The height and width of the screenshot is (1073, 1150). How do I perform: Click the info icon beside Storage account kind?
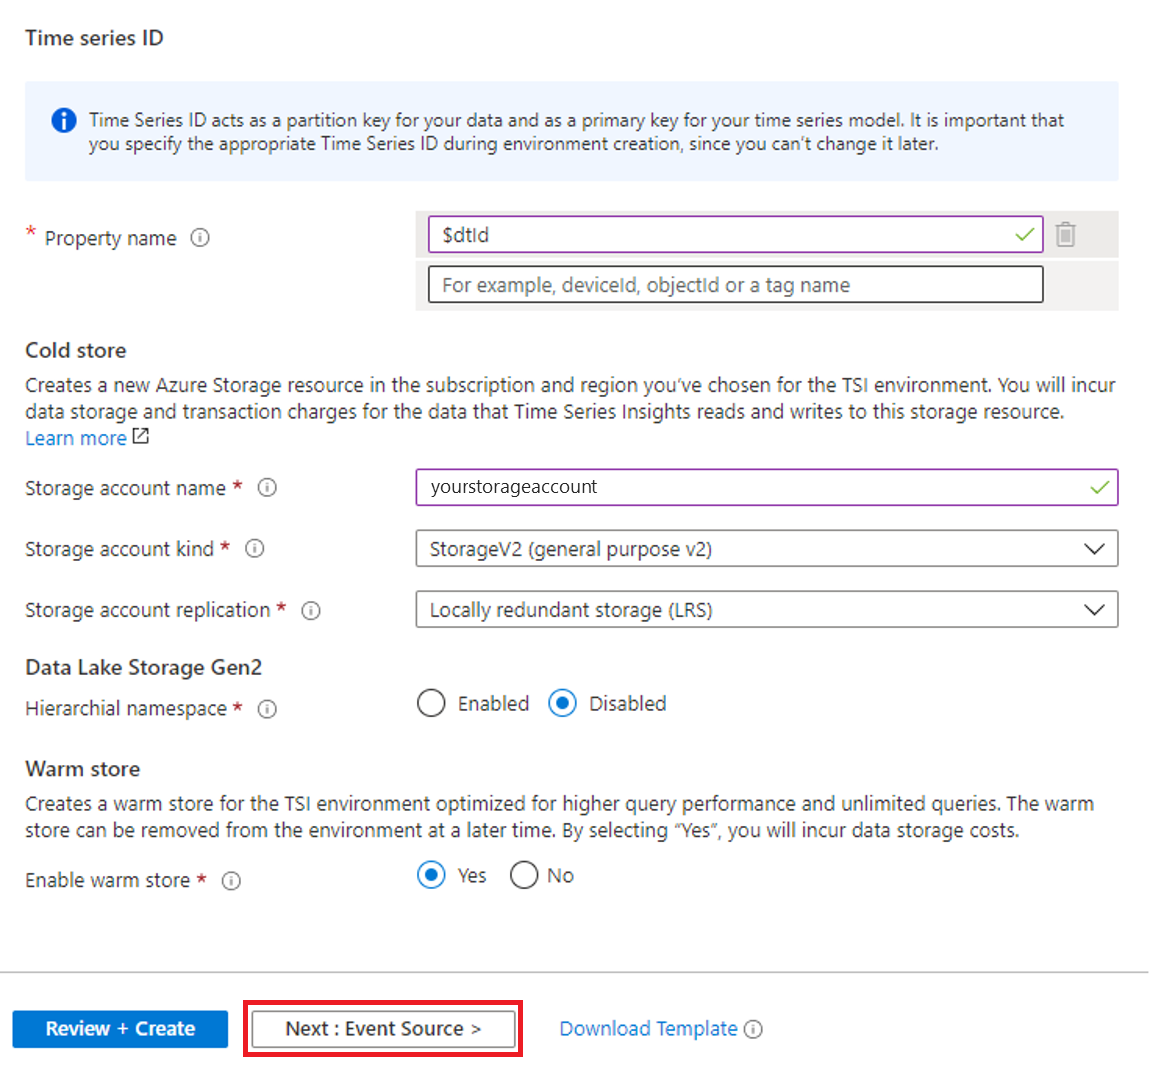[254, 549]
